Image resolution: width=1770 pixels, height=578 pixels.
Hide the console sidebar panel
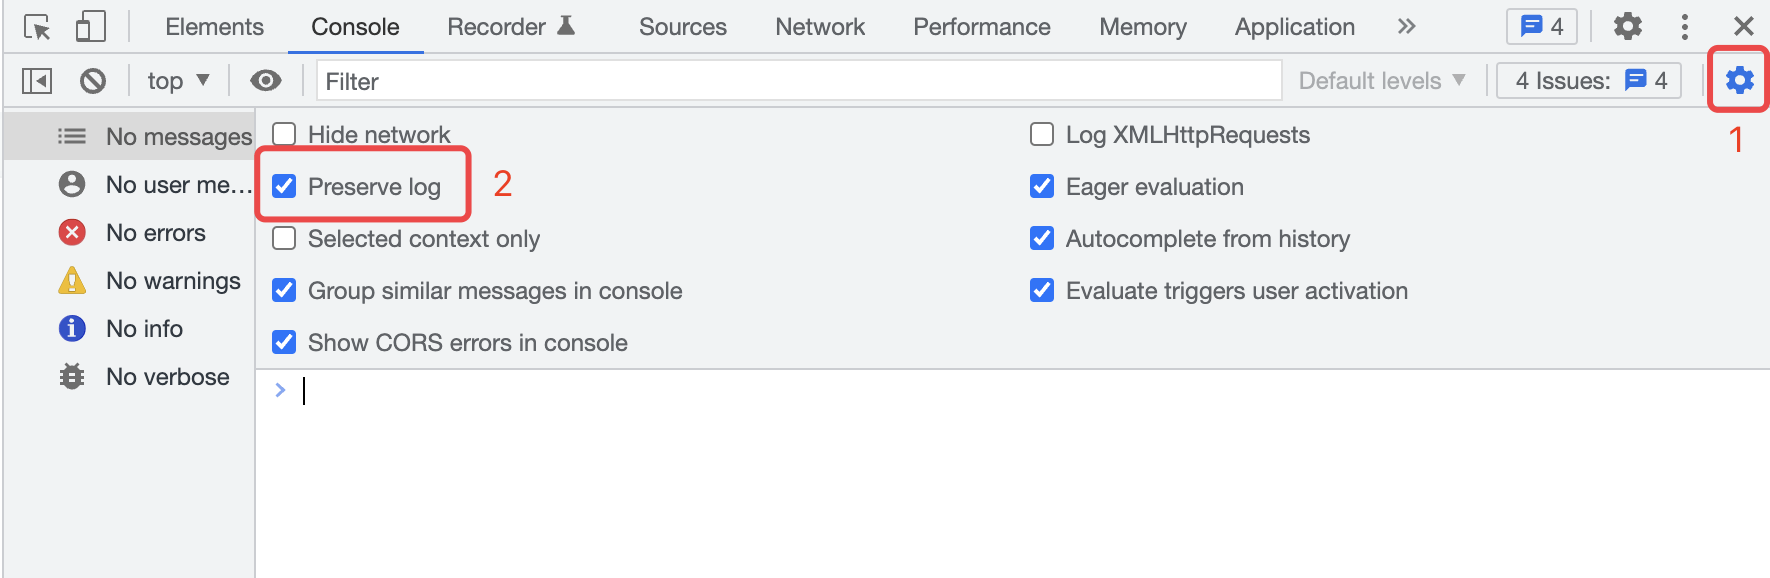point(37,81)
